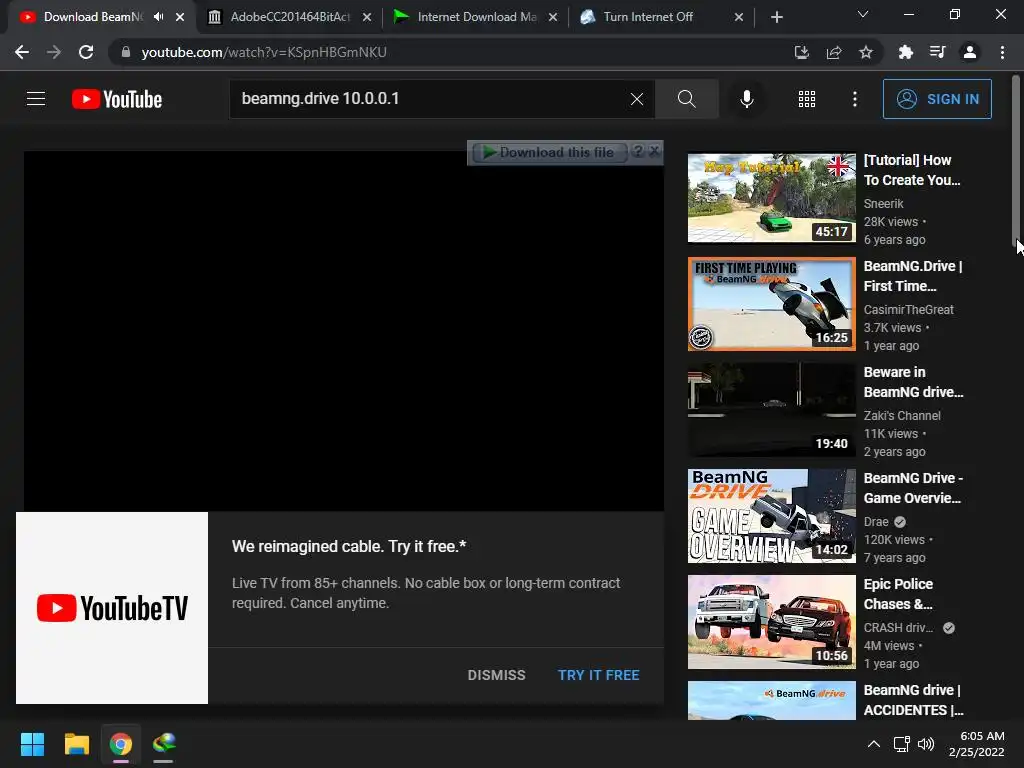The image size is (1024, 768).
Task: Open BeamNG Drive Game Overview thumbnail
Action: click(x=771, y=516)
